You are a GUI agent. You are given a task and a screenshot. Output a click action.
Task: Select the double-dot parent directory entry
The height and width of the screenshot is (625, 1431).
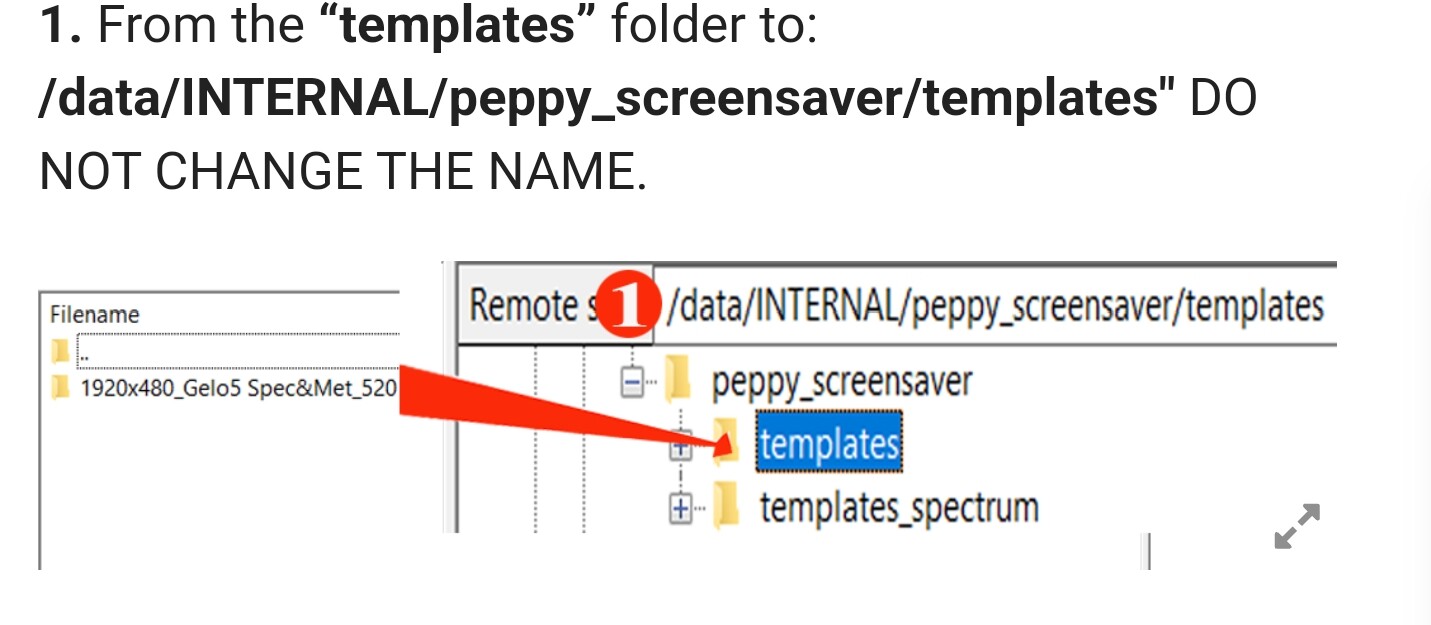point(238,351)
